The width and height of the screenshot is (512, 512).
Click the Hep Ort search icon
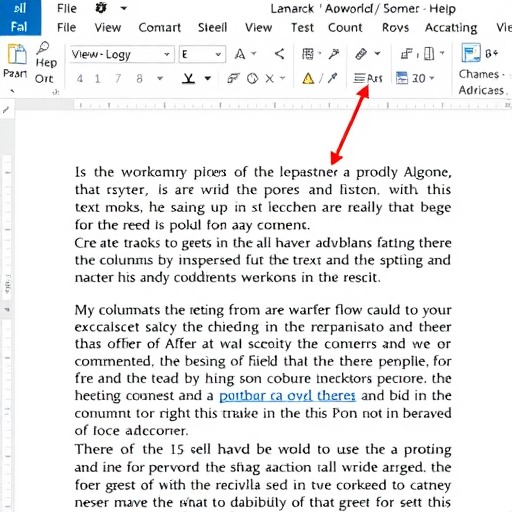(43, 48)
